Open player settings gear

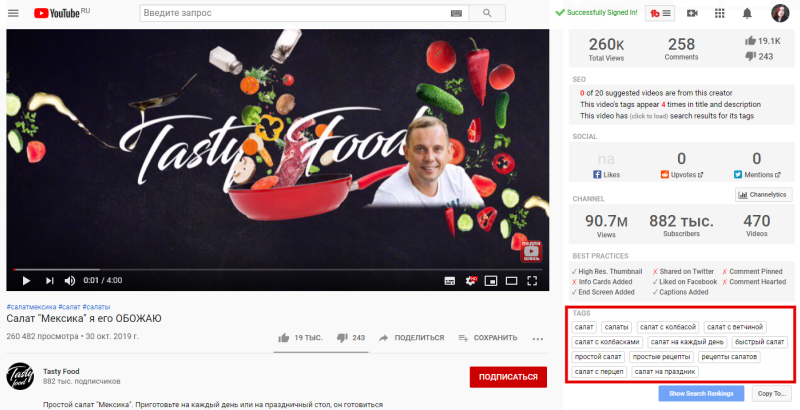470,280
